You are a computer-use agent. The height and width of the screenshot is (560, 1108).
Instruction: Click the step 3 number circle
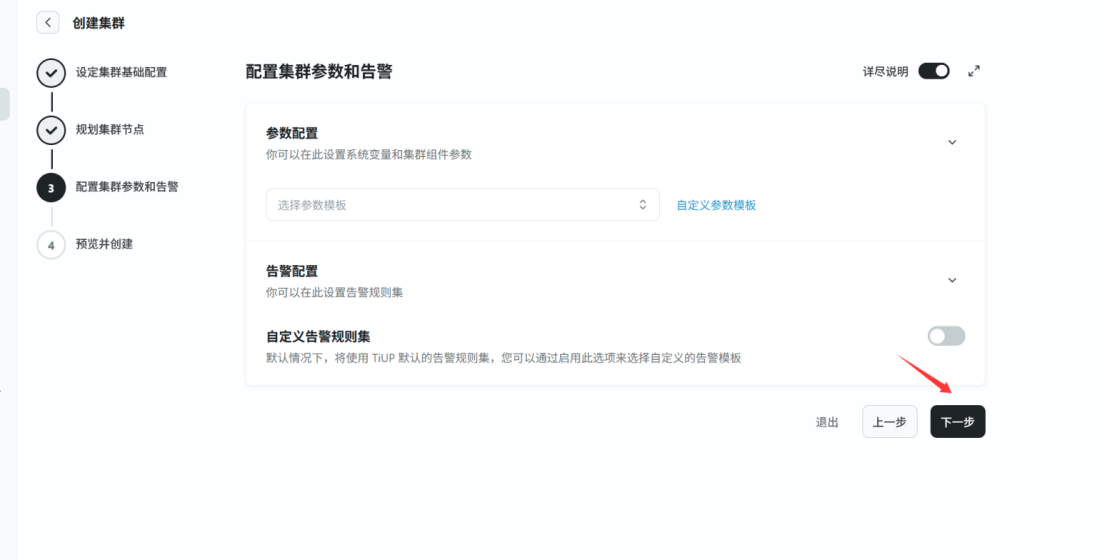point(51,187)
